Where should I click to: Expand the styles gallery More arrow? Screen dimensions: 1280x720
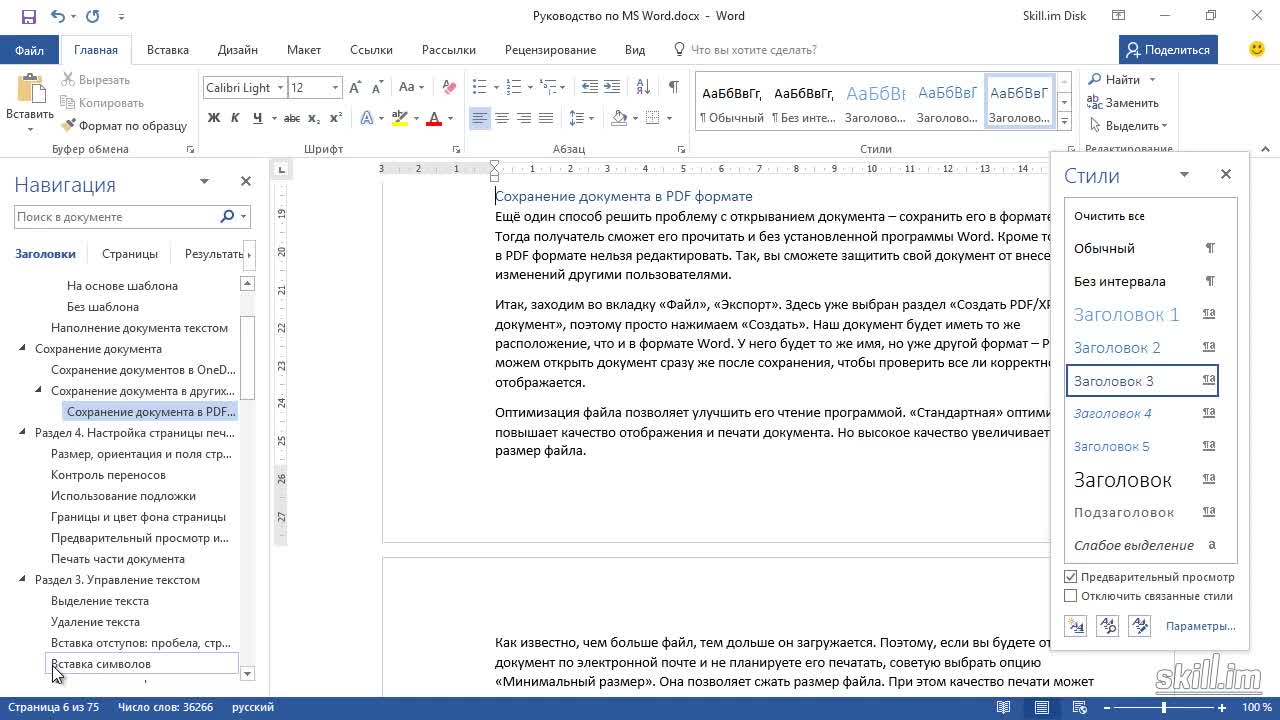(x=1064, y=121)
